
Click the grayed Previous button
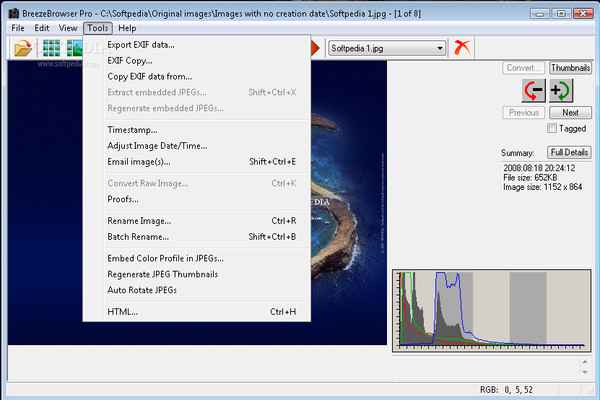point(523,113)
